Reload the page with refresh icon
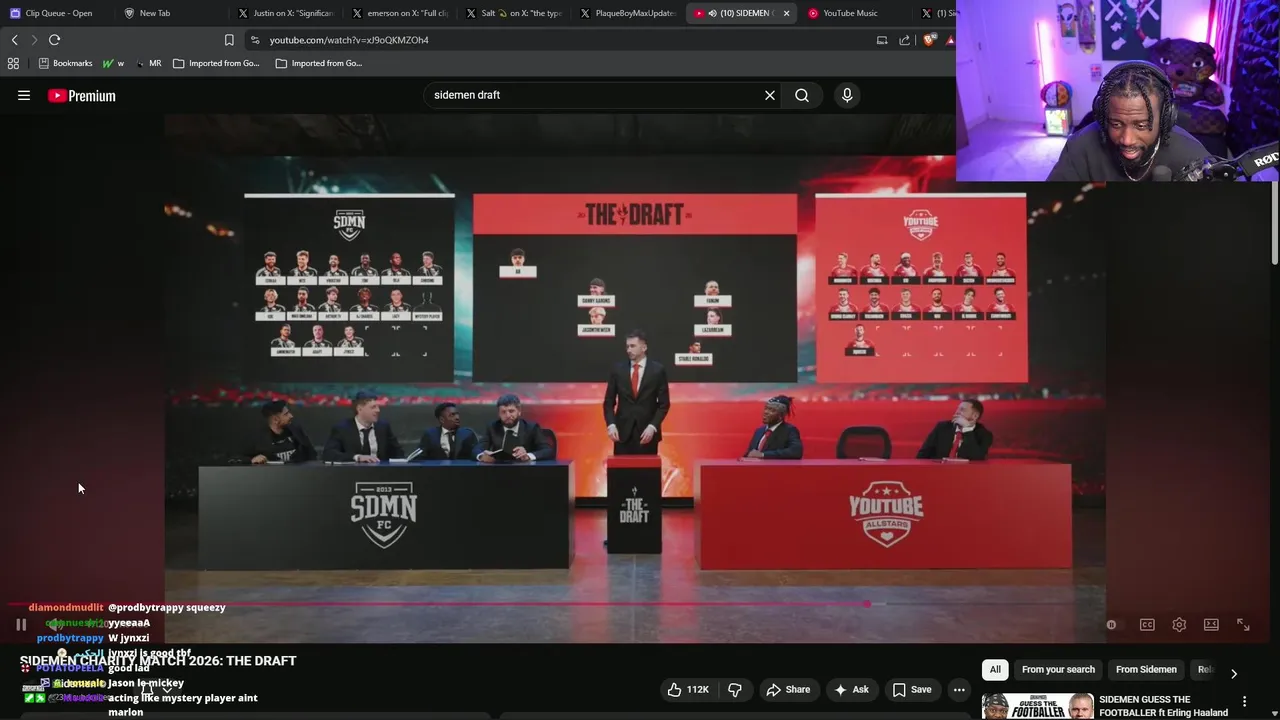Image resolution: width=1280 pixels, height=720 pixels. (54, 40)
